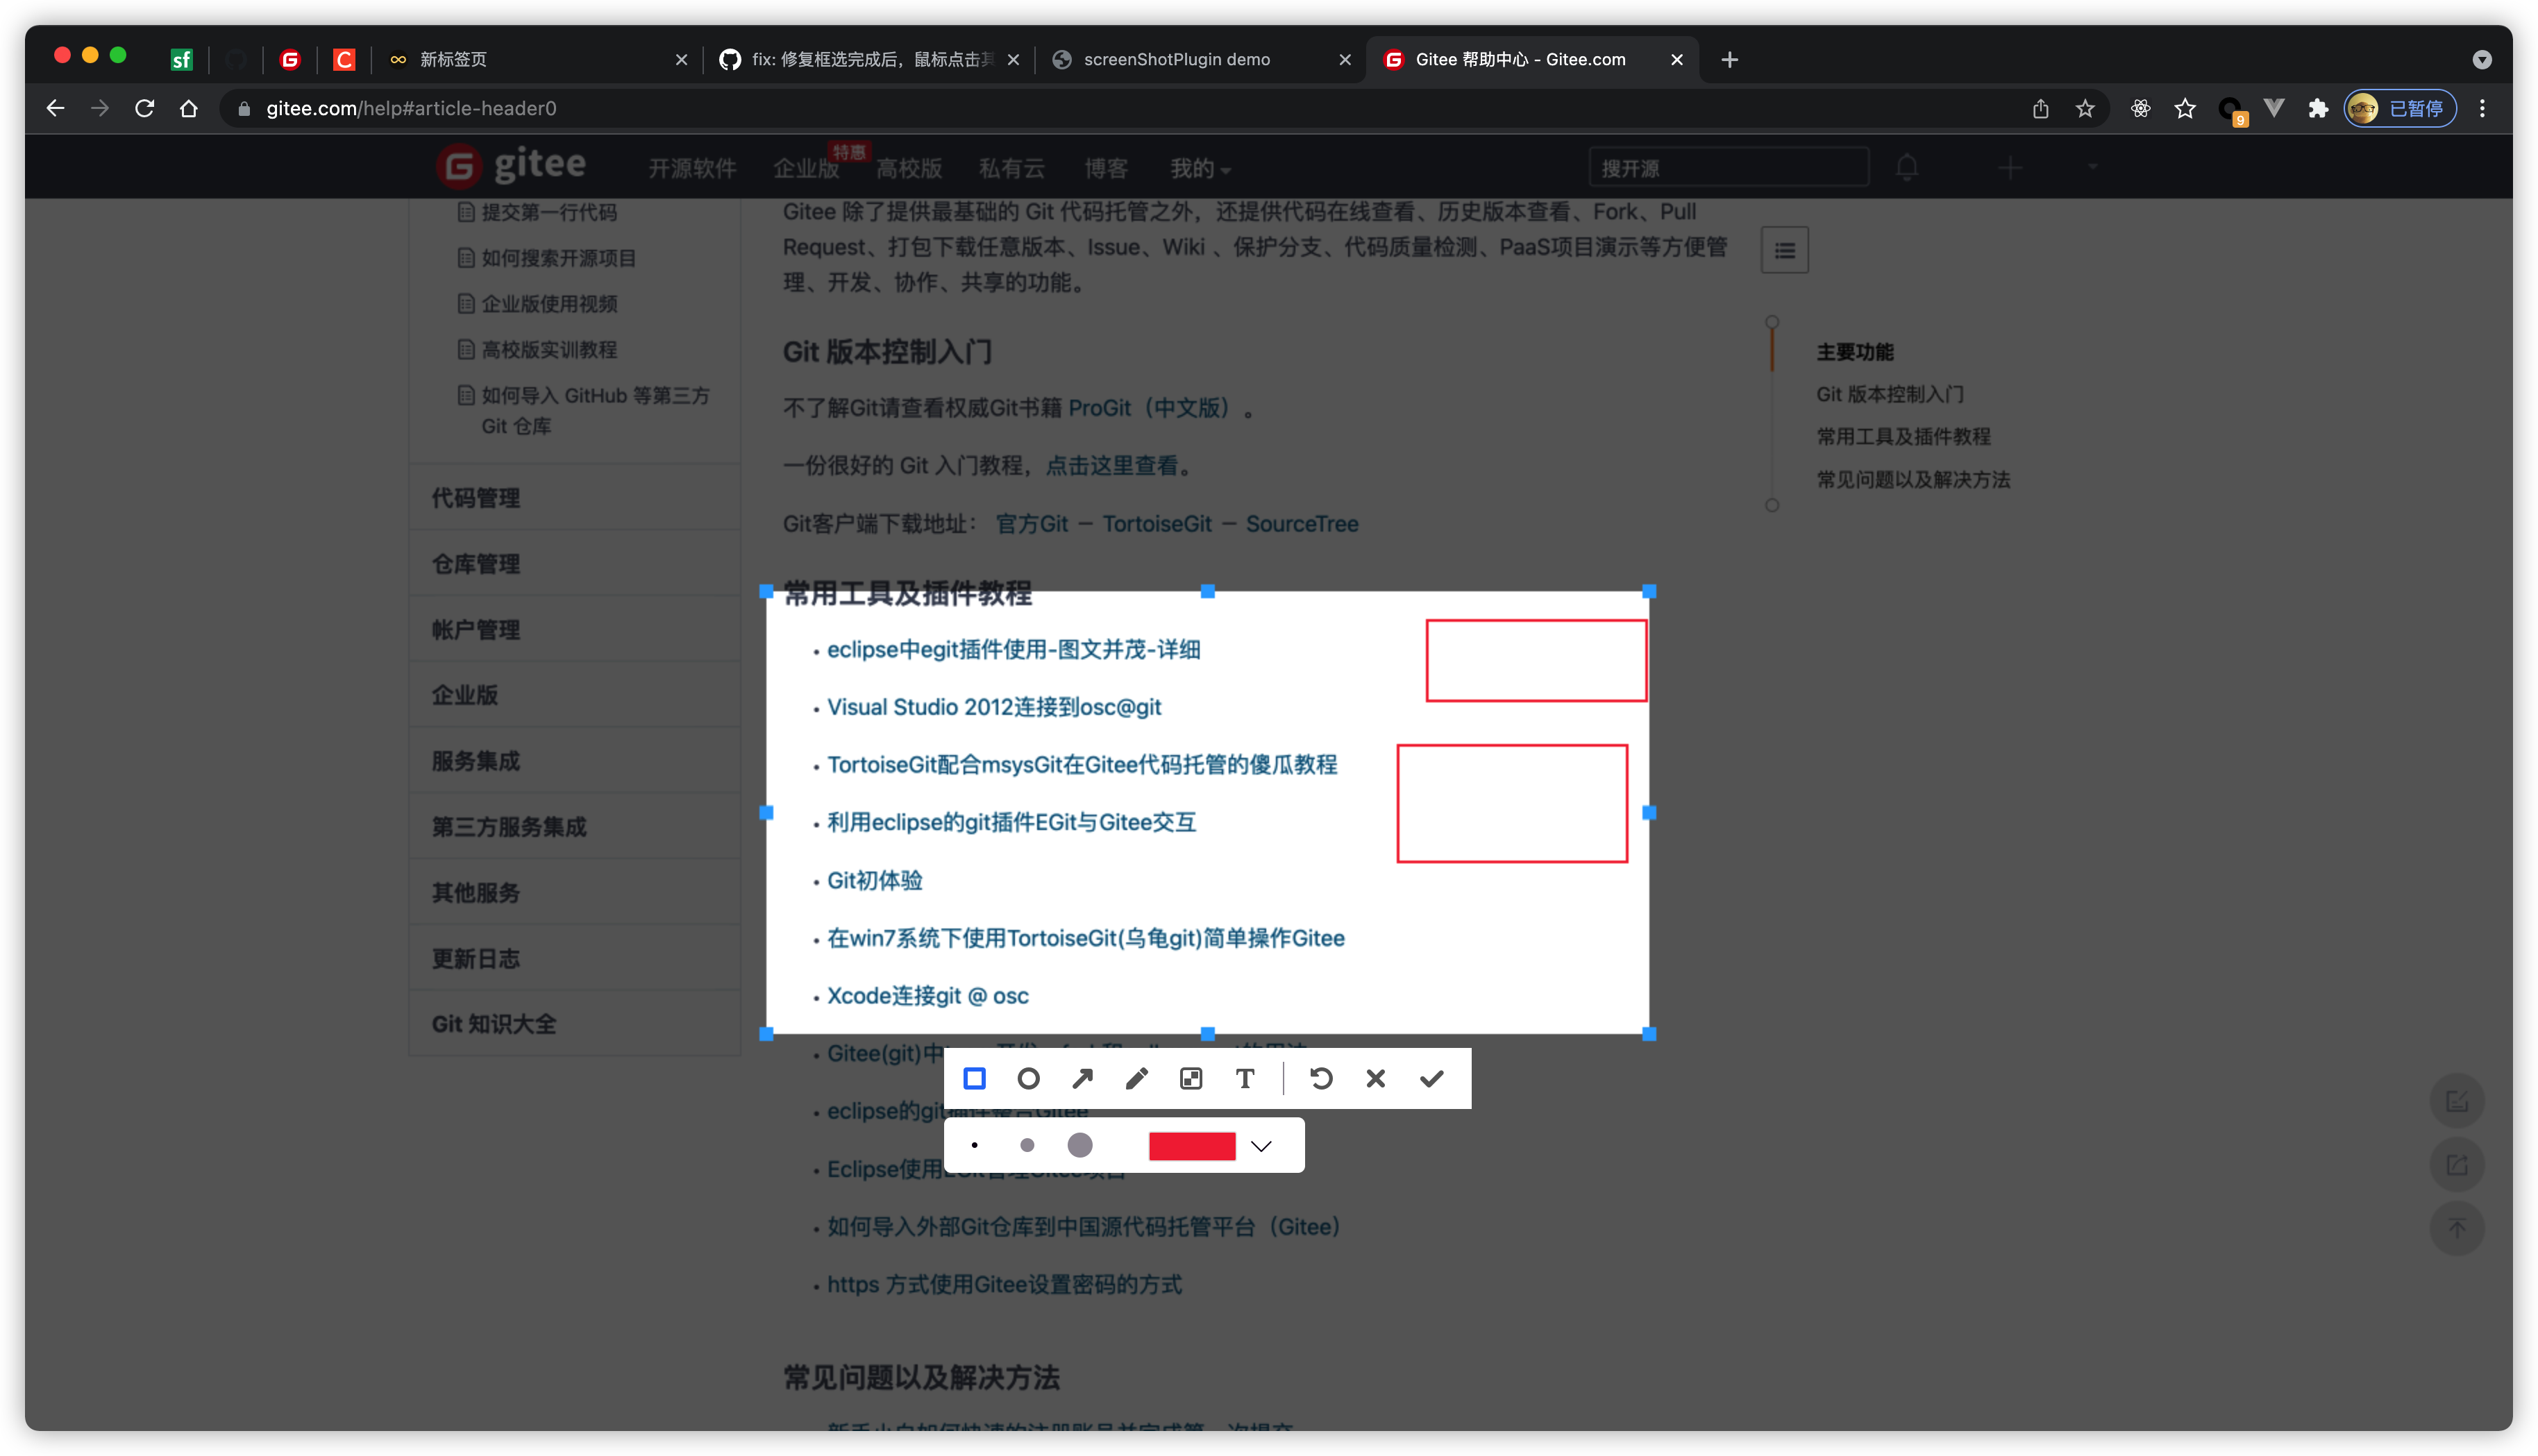Viewport: 2538px width, 1456px height.
Task: Bookmark this page with the star in the address bar
Action: (2084, 108)
